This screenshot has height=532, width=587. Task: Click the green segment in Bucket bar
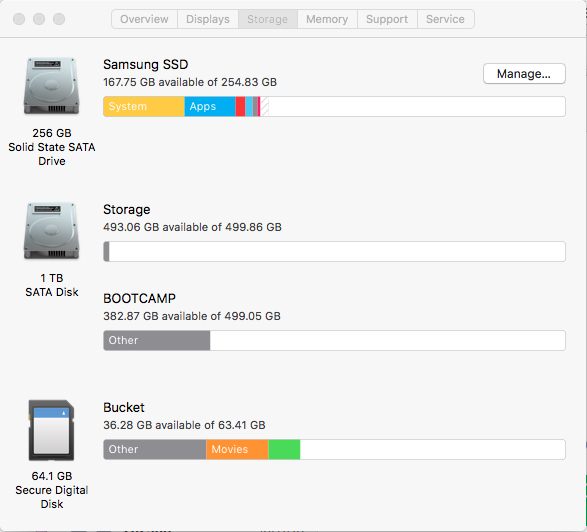pos(284,449)
